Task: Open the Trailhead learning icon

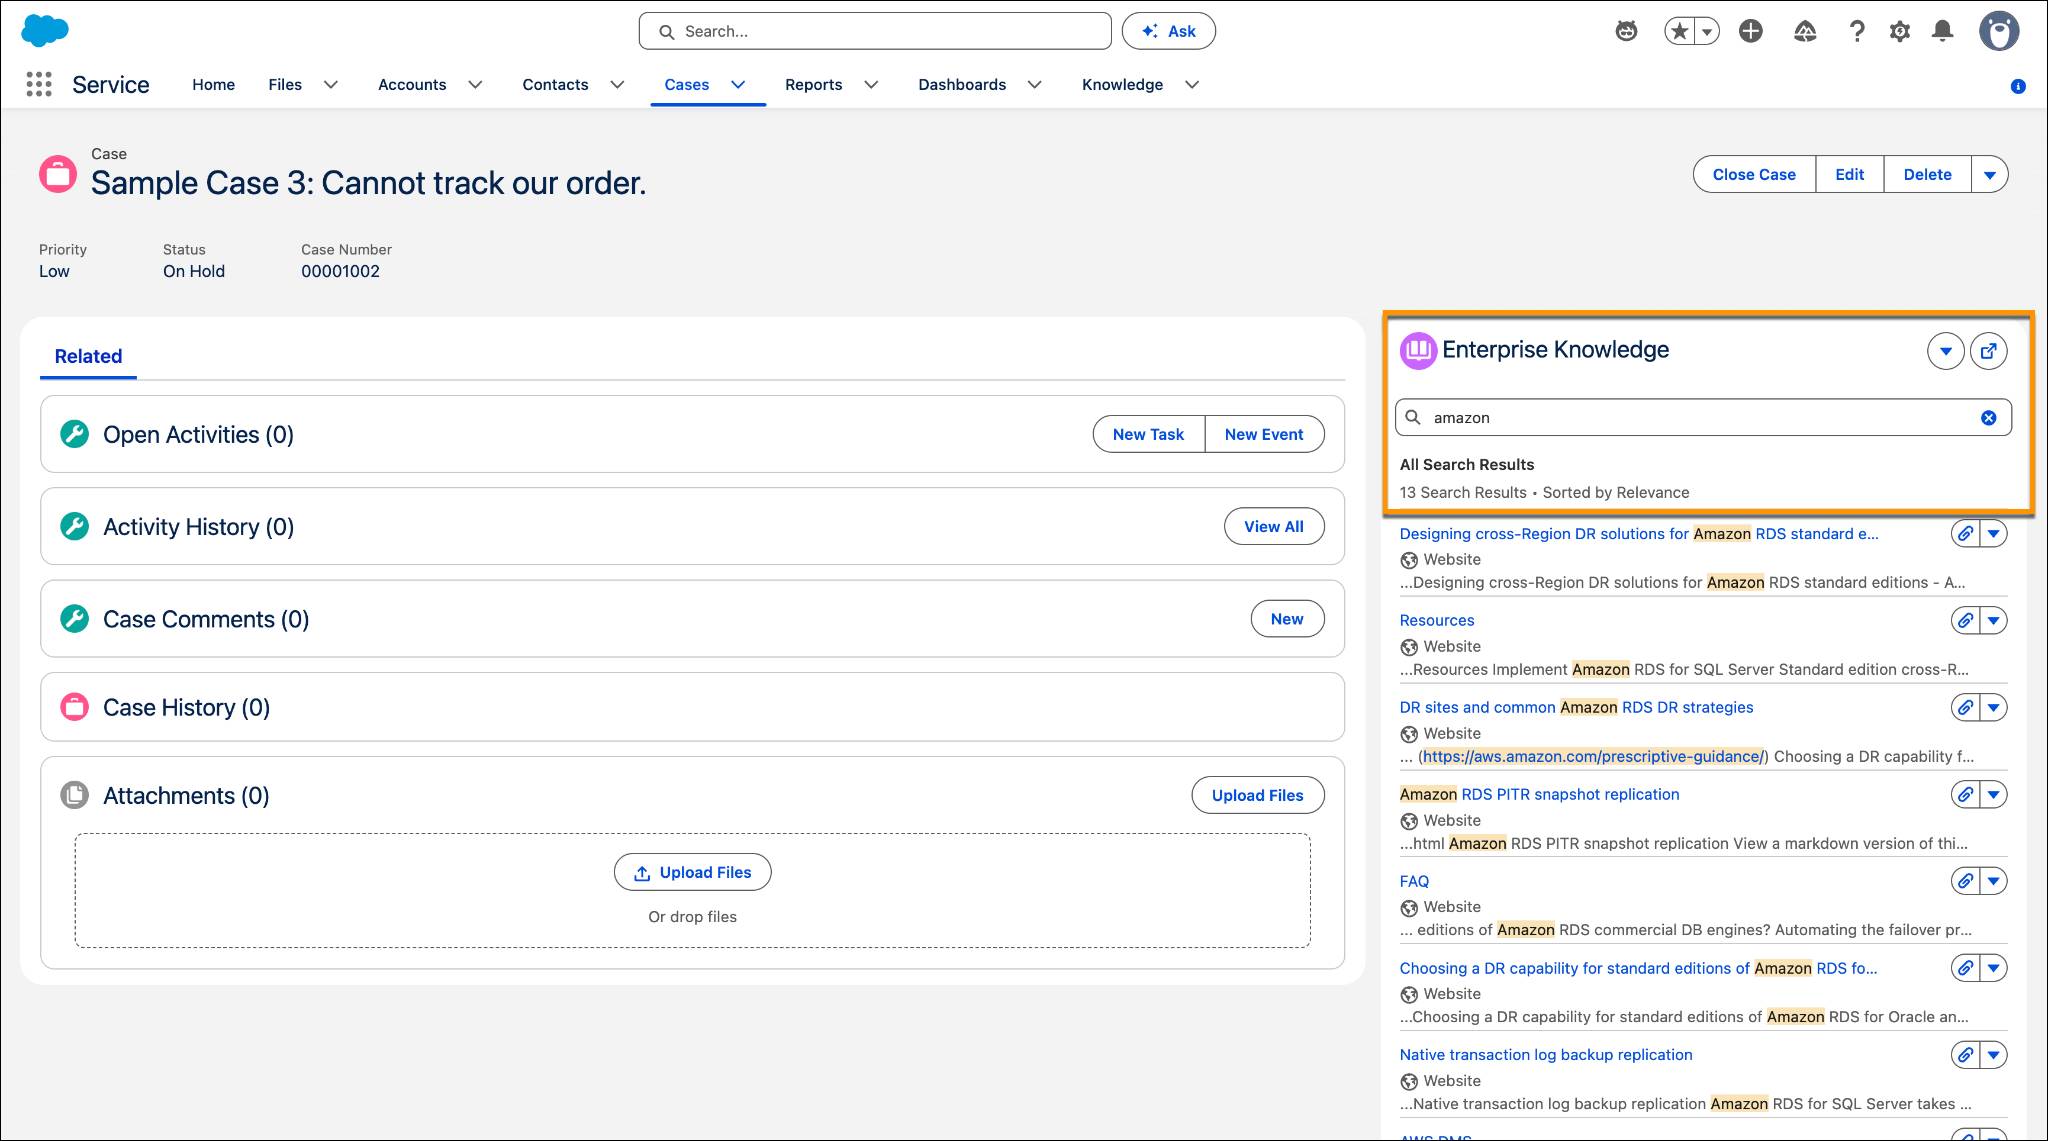Action: [1805, 31]
